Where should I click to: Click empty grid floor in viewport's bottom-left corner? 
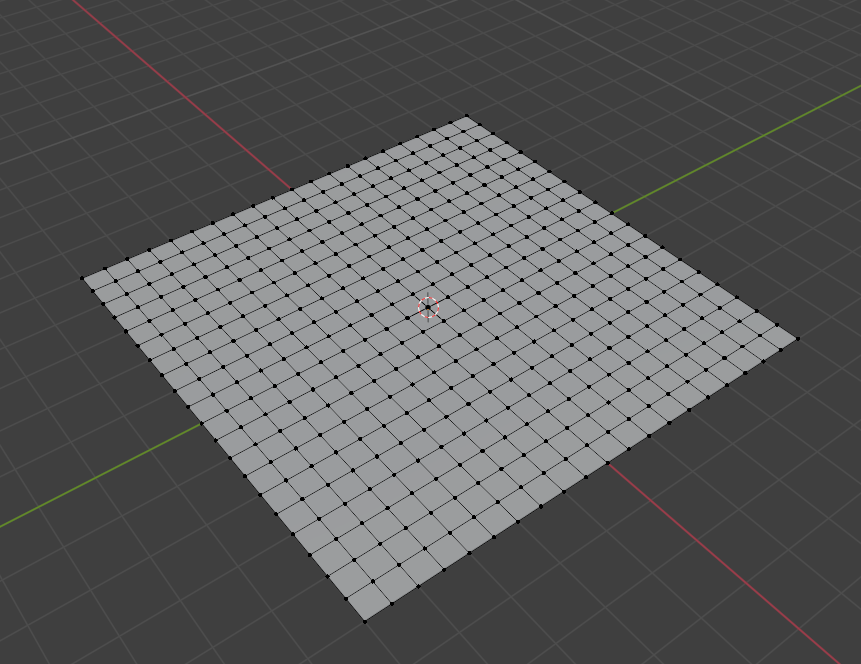point(60,620)
